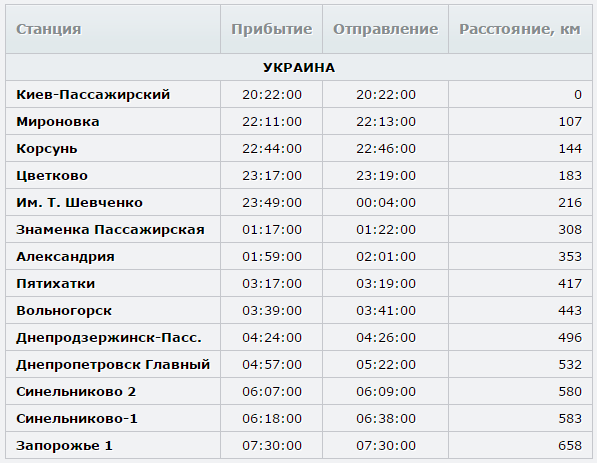Select Синельниково-1 station name

(77, 419)
